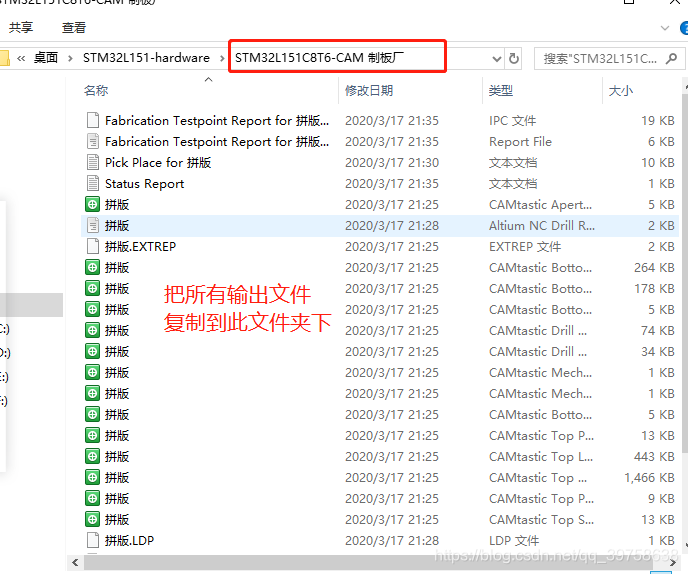Click the CAMtastic Apert... file icon
The width and height of the screenshot is (688, 574).
tap(93, 204)
